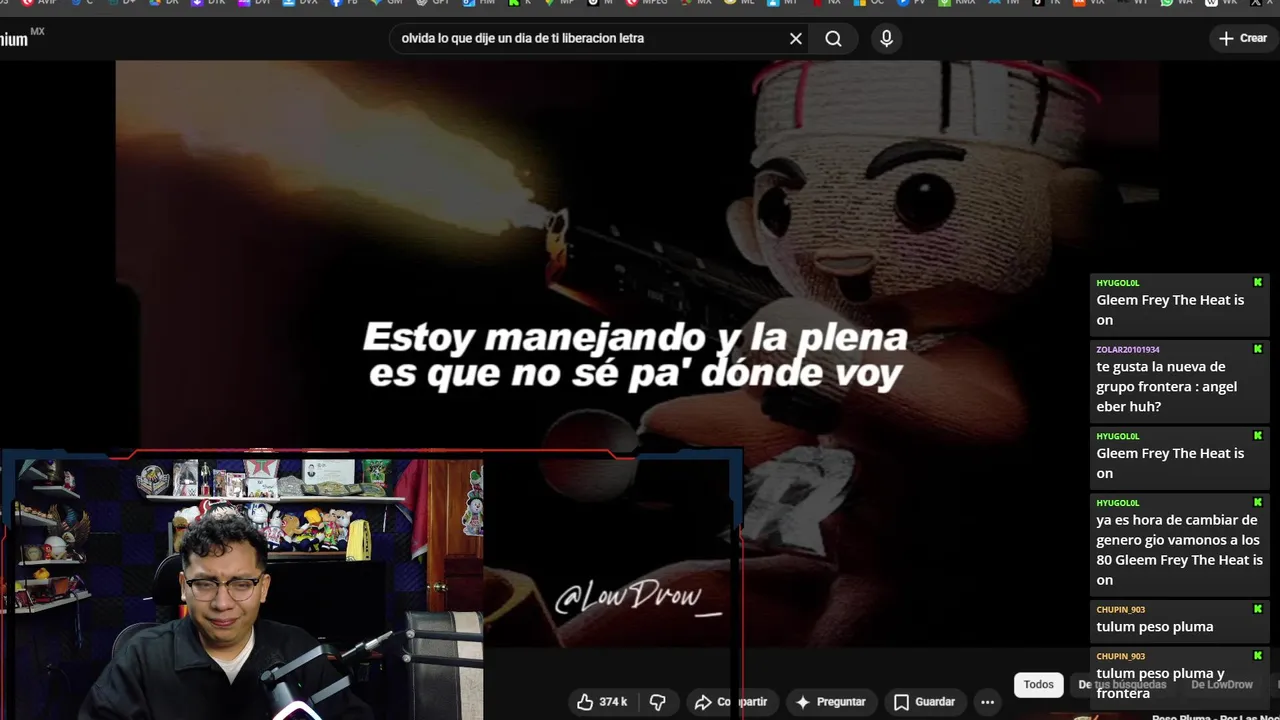The image size is (1280, 720).
Task: Open the WA WhatsApp bookmark
Action: [1176, 3]
